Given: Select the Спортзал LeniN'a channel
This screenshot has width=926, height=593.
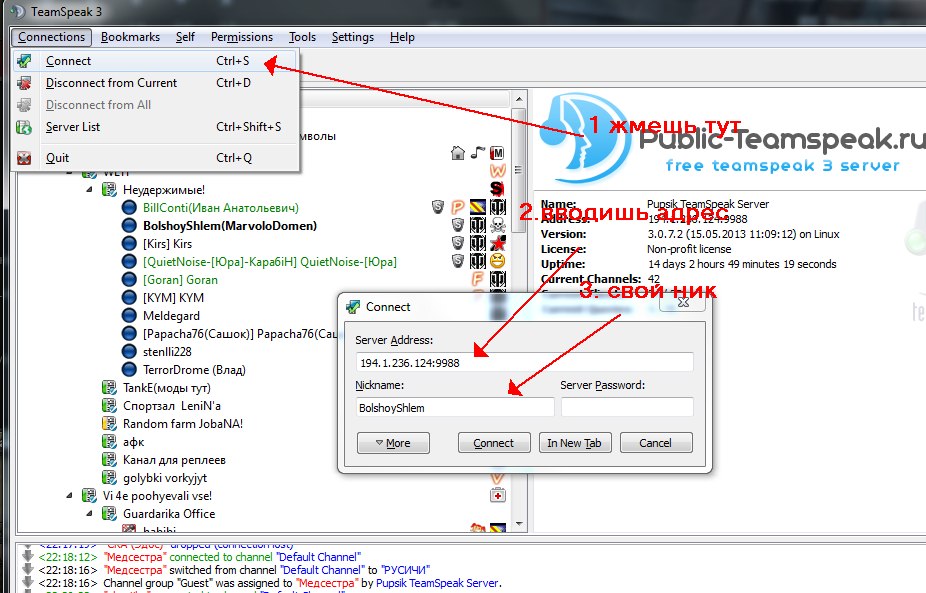Looking at the screenshot, I should (x=172, y=406).
